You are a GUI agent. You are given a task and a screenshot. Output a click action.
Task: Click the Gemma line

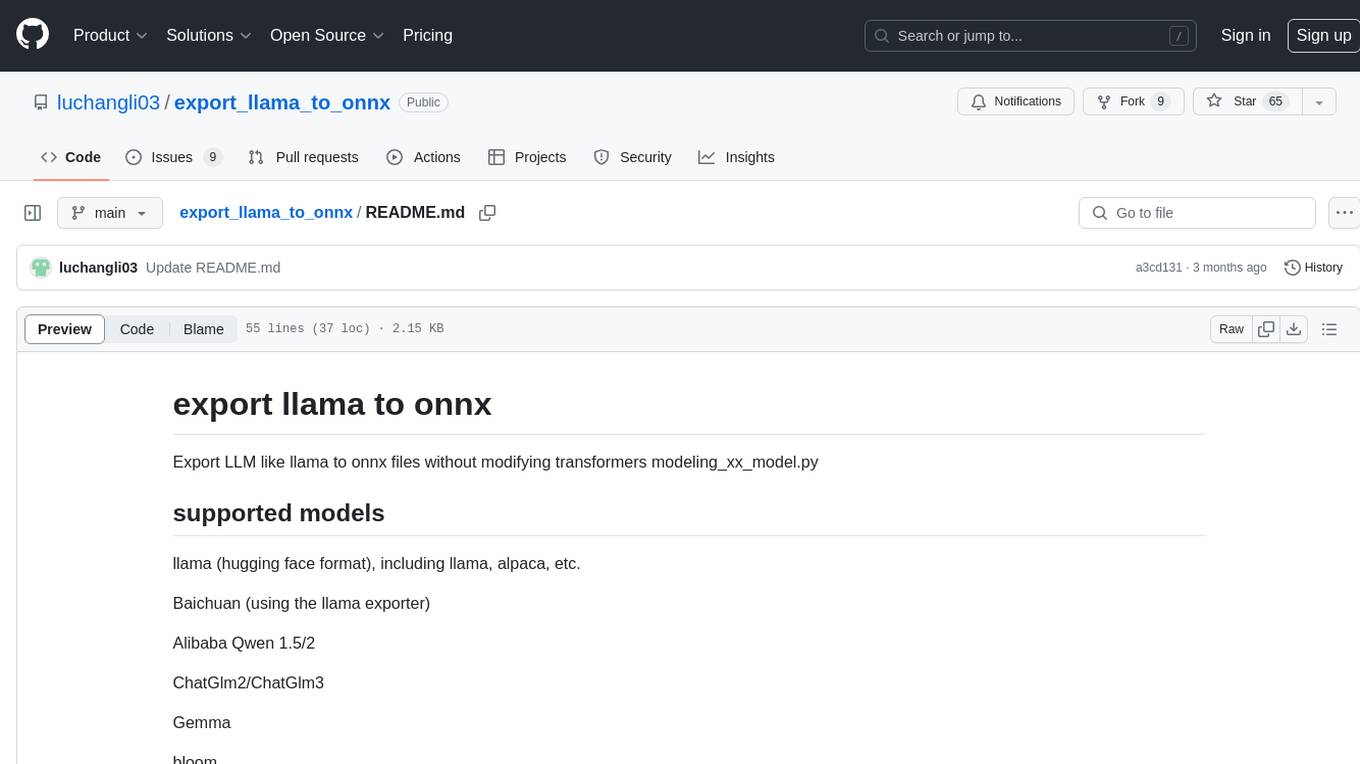coord(202,723)
